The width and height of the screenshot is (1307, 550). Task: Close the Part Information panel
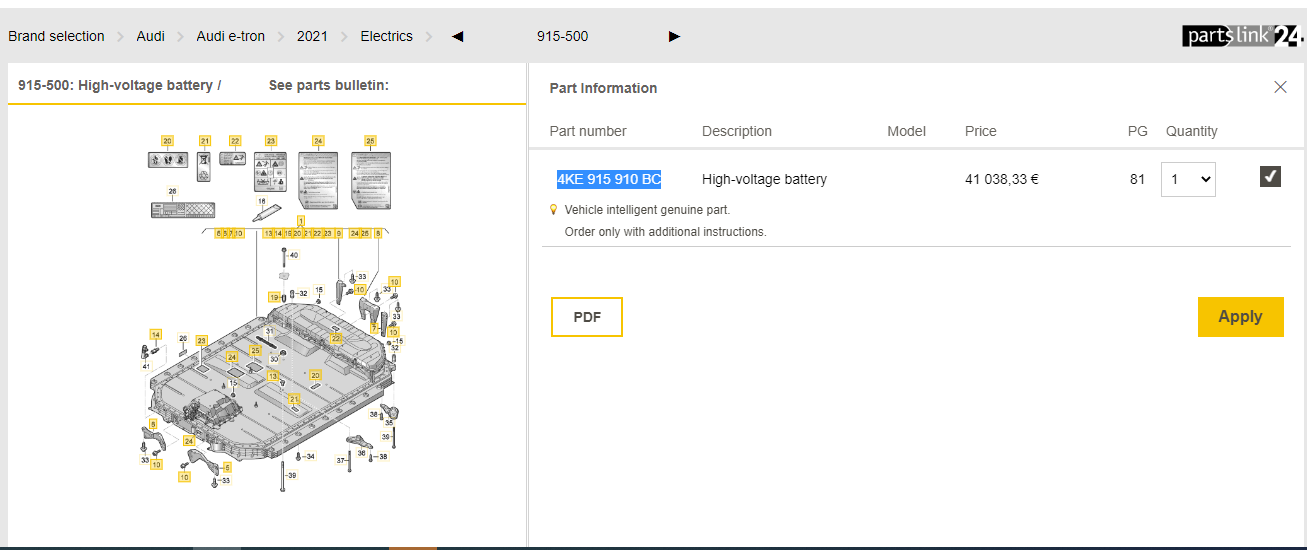[1280, 87]
